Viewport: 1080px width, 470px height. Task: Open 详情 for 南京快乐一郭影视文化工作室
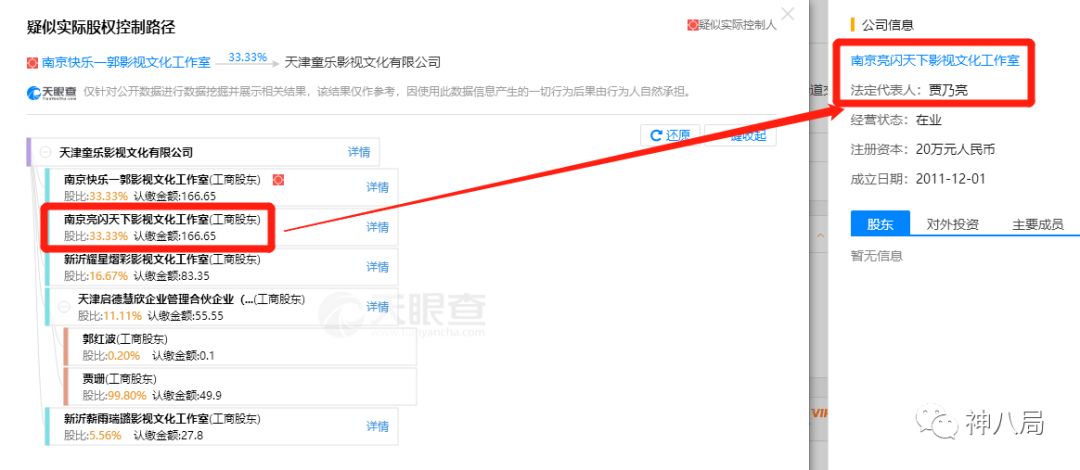(x=377, y=187)
